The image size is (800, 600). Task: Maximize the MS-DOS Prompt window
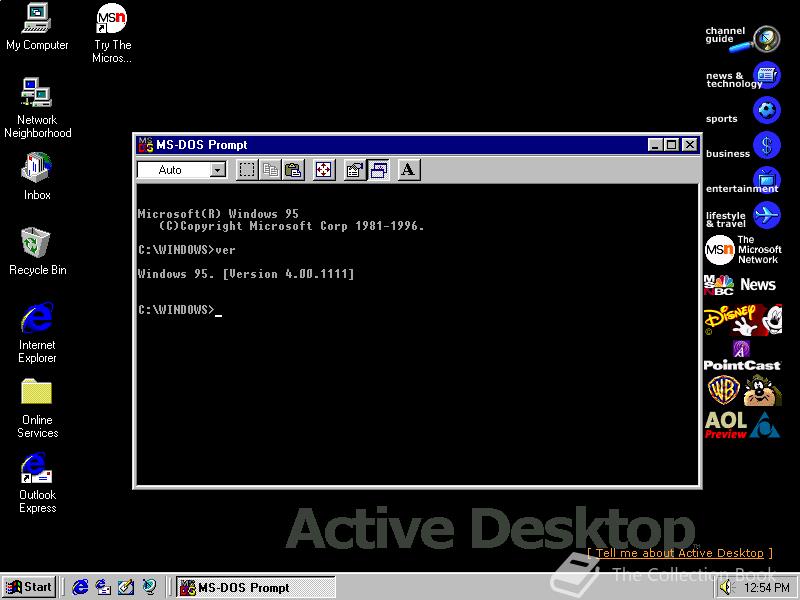(672, 145)
